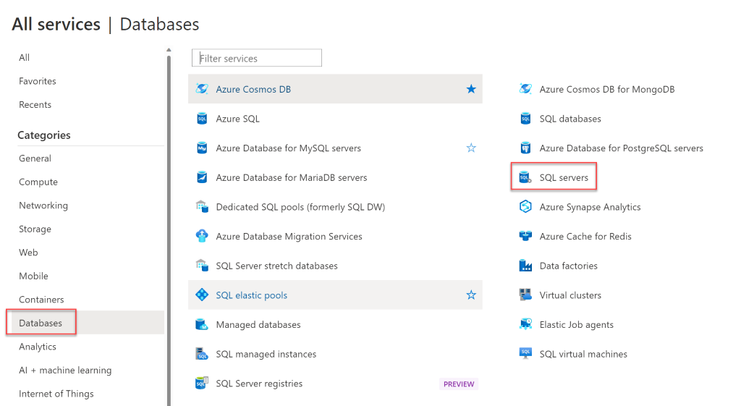Viewport: 741px width, 406px height.
Task: Click the Virtual clusters icon
Action: tap(525, 295)
